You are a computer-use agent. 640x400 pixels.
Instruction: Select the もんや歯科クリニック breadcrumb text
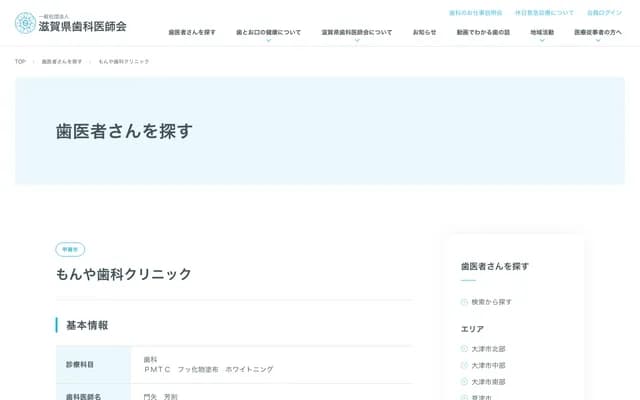124,62
